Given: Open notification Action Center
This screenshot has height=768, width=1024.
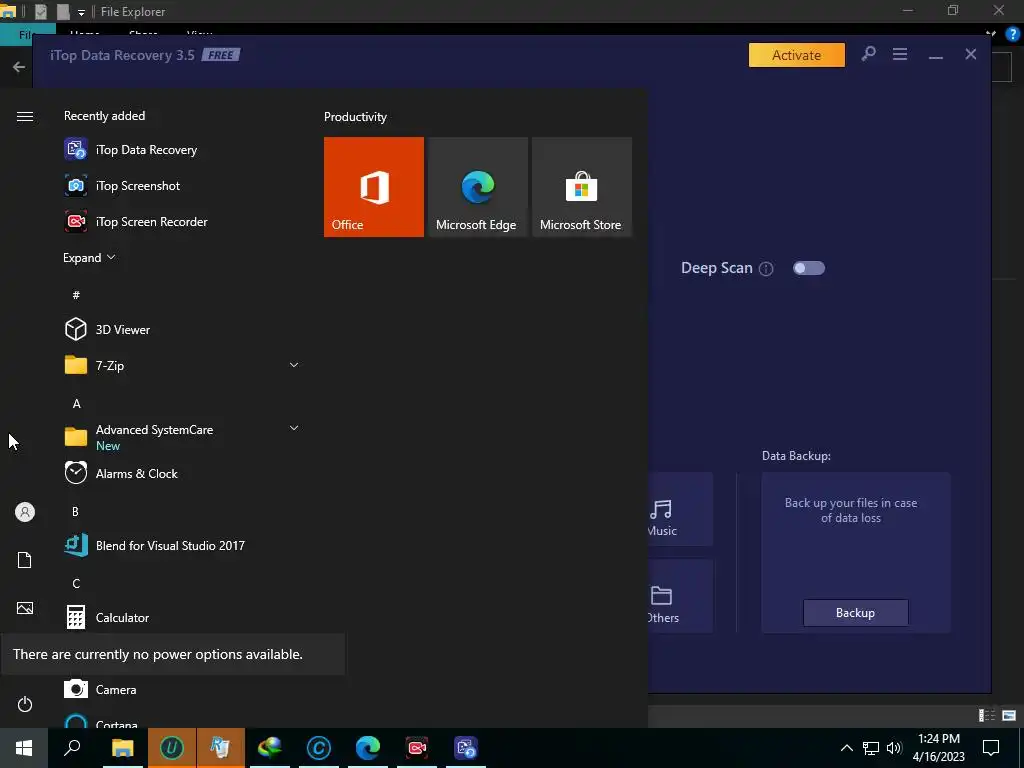Looking at the screenshot, I should (991, 748).
